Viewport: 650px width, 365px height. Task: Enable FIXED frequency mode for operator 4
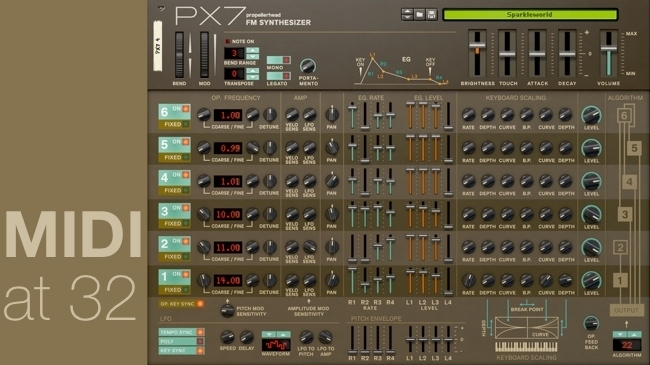(x=175, y=191)
